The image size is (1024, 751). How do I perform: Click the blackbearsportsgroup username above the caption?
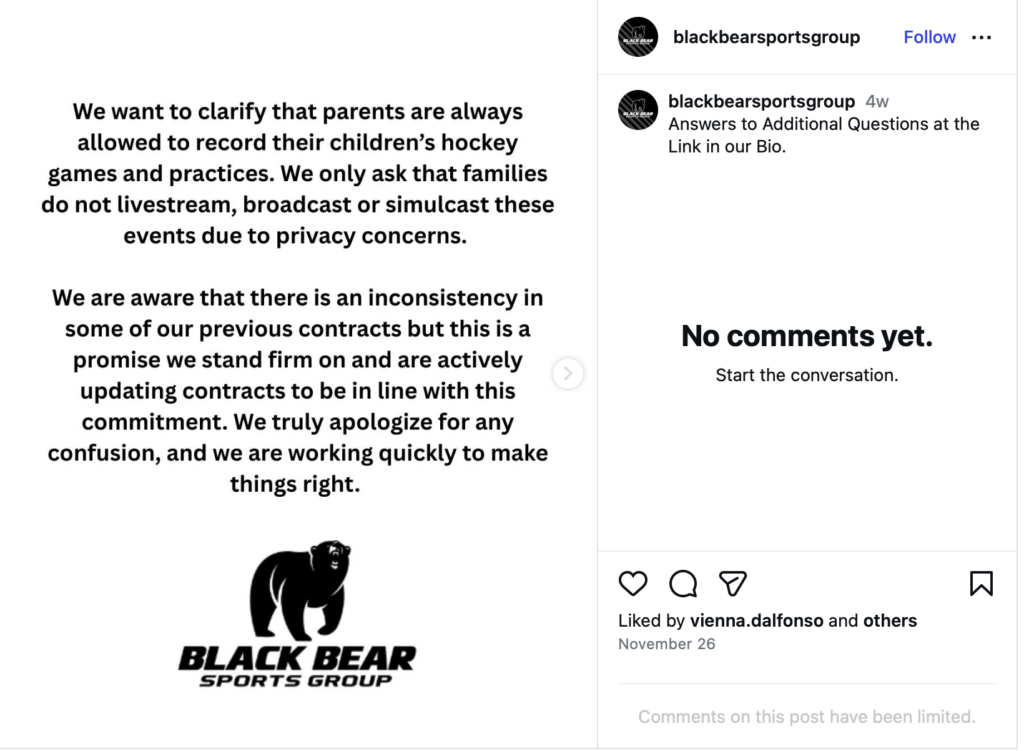(x=761, y=100)
